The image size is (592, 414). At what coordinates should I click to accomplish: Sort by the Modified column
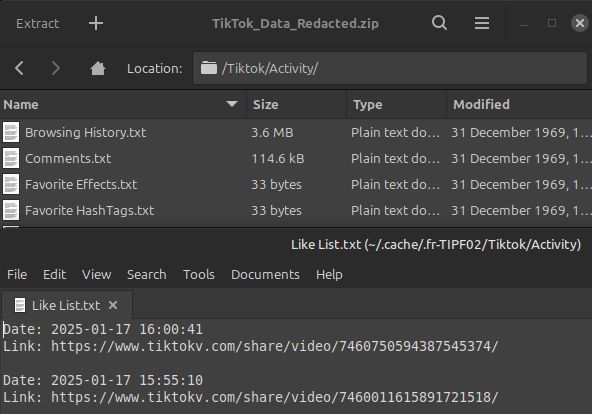519,104
